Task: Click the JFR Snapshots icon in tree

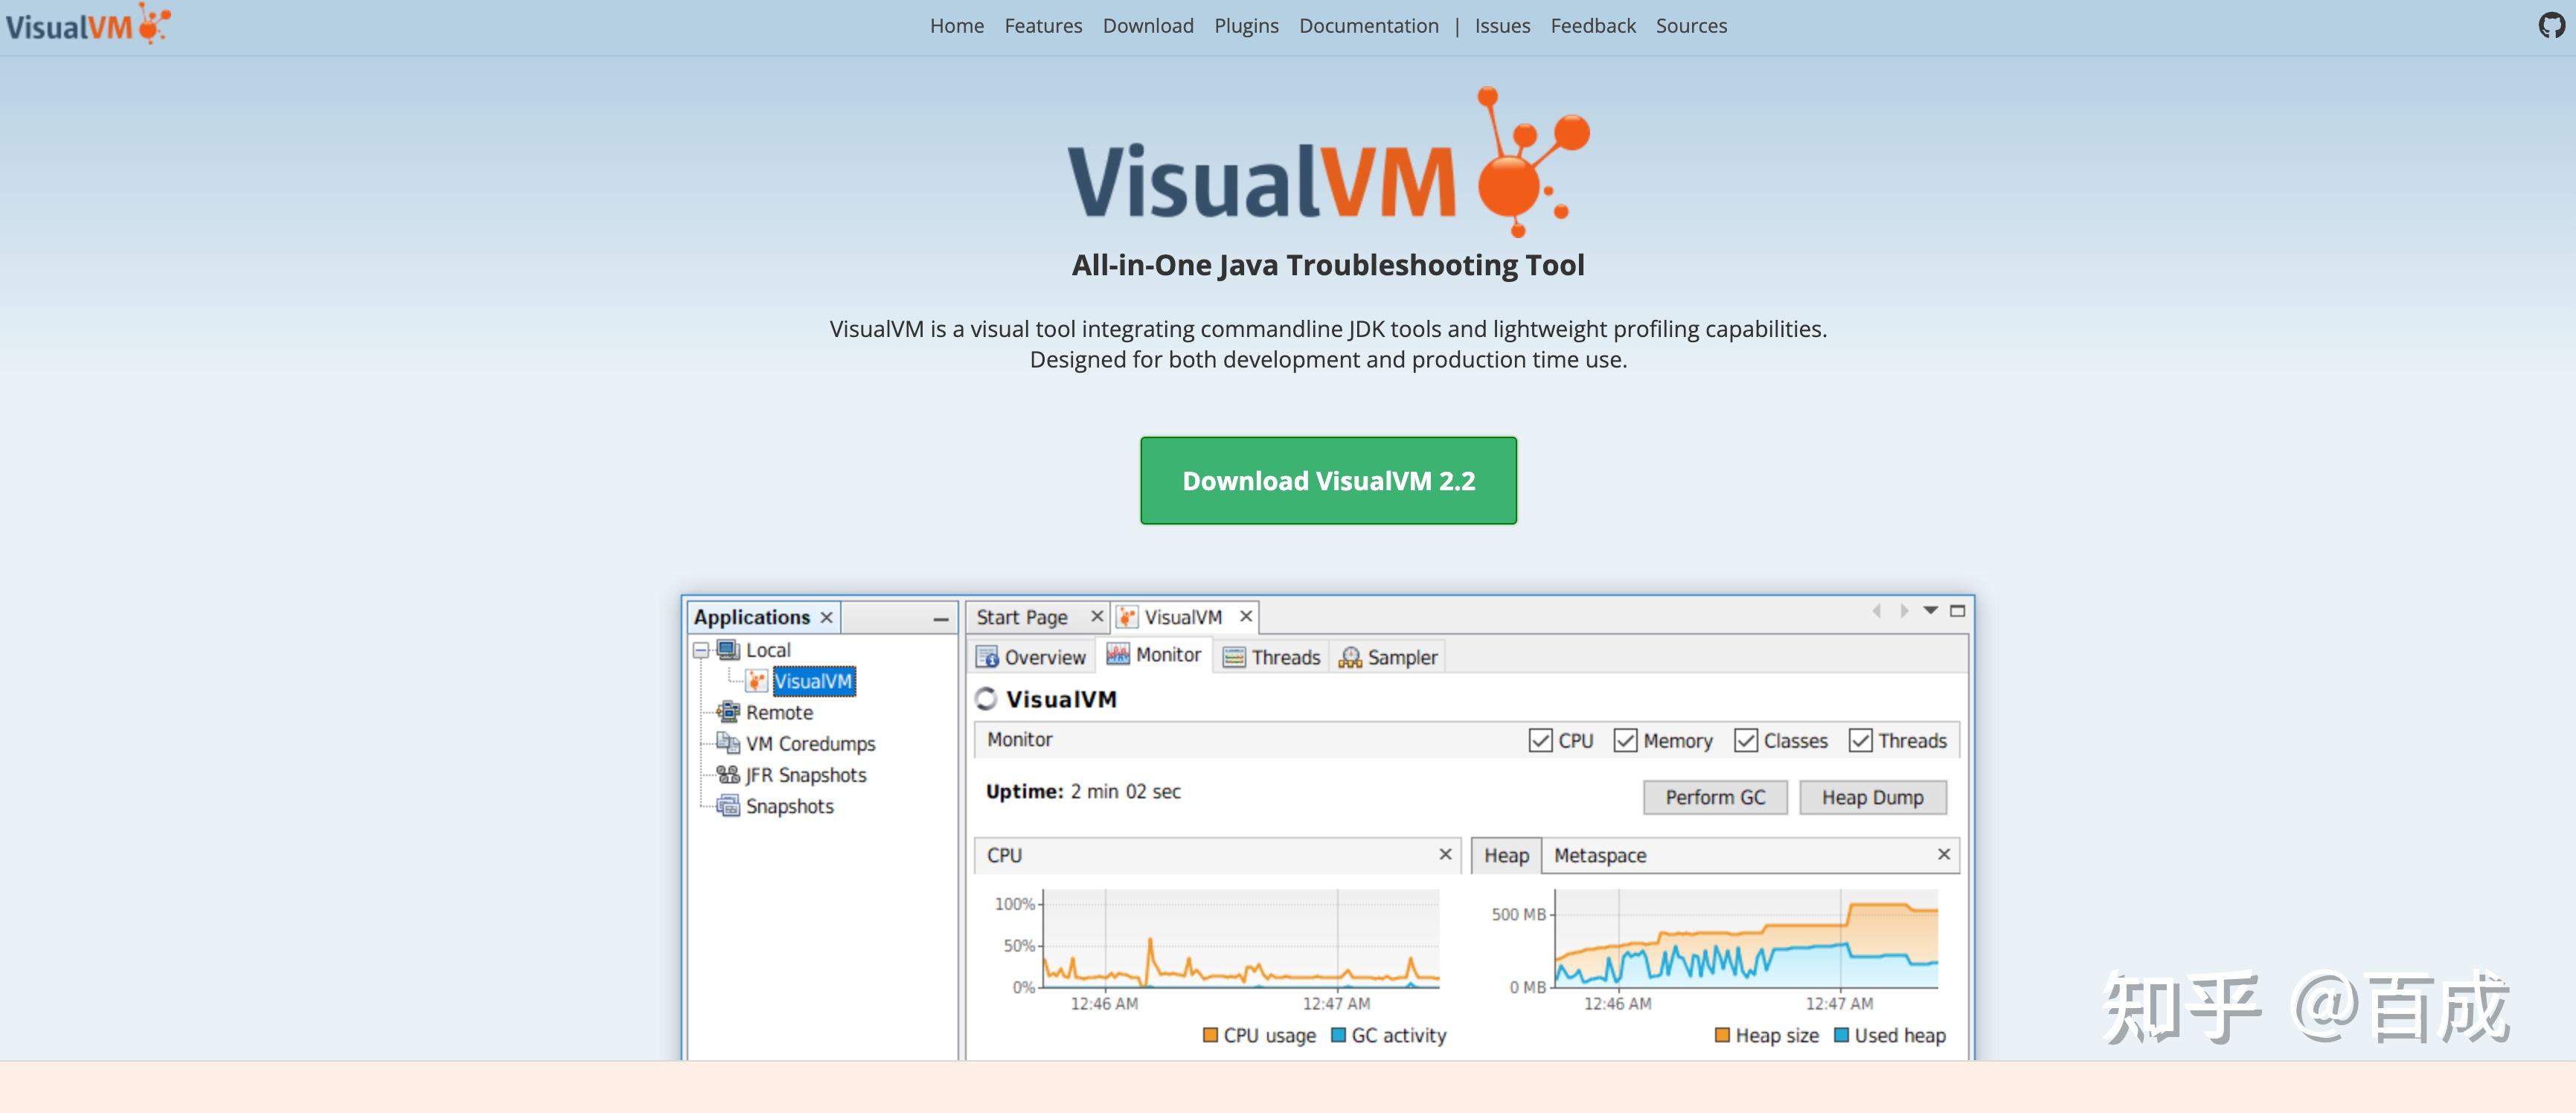Action: (x=728, y=774)
